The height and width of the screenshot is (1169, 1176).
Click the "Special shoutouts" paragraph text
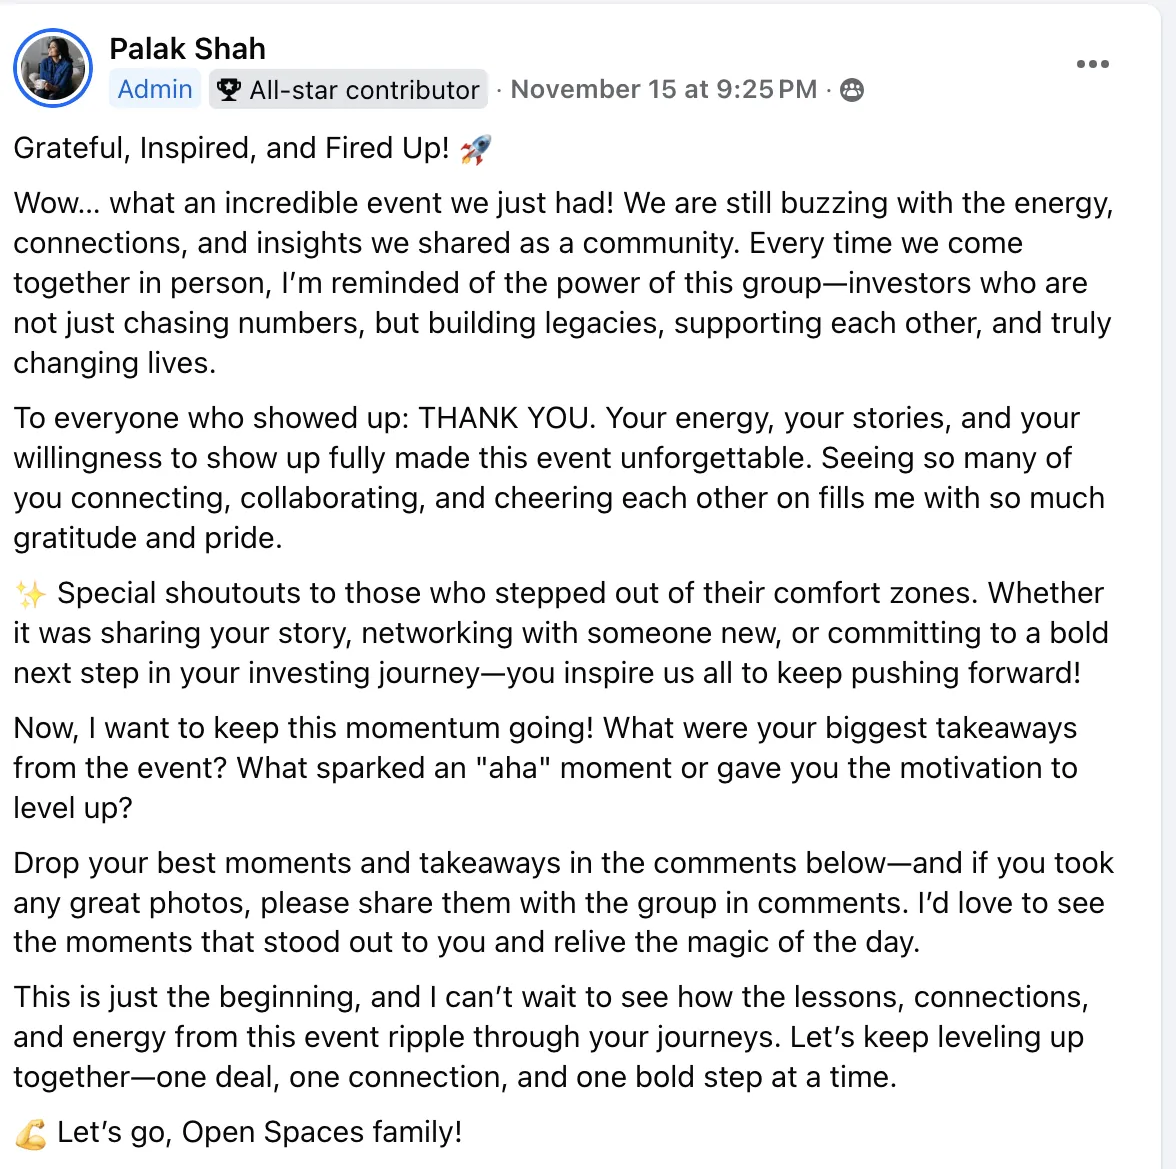pos(560,633)
